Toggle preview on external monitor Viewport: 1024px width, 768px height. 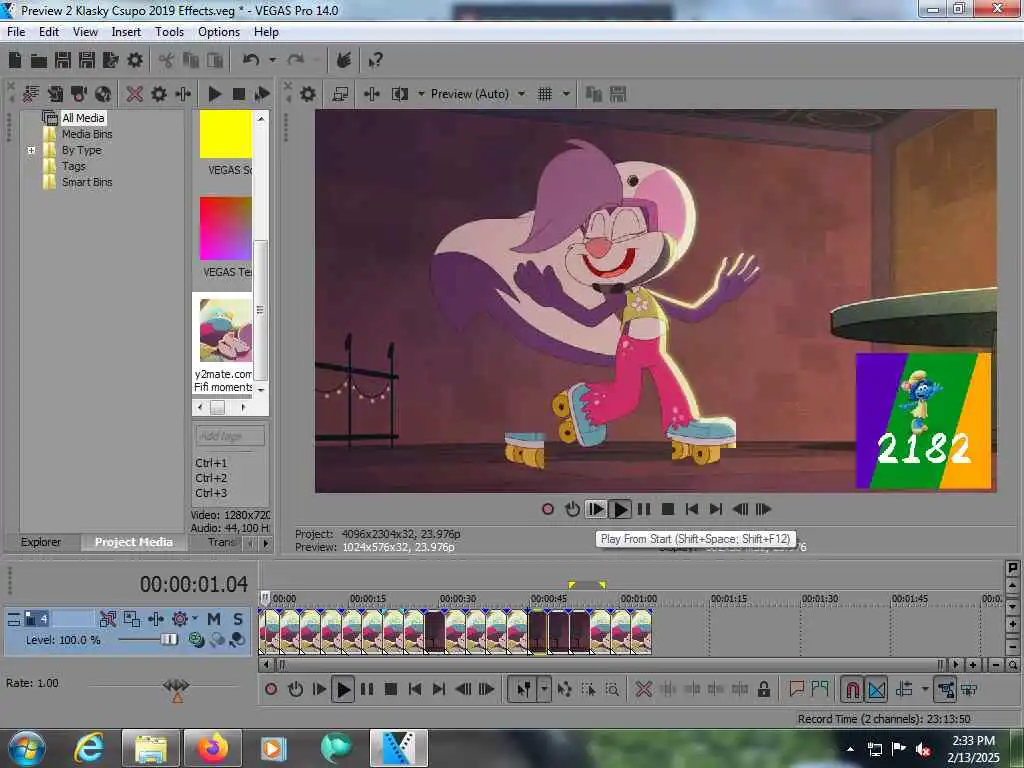click(x=340, y=95)
